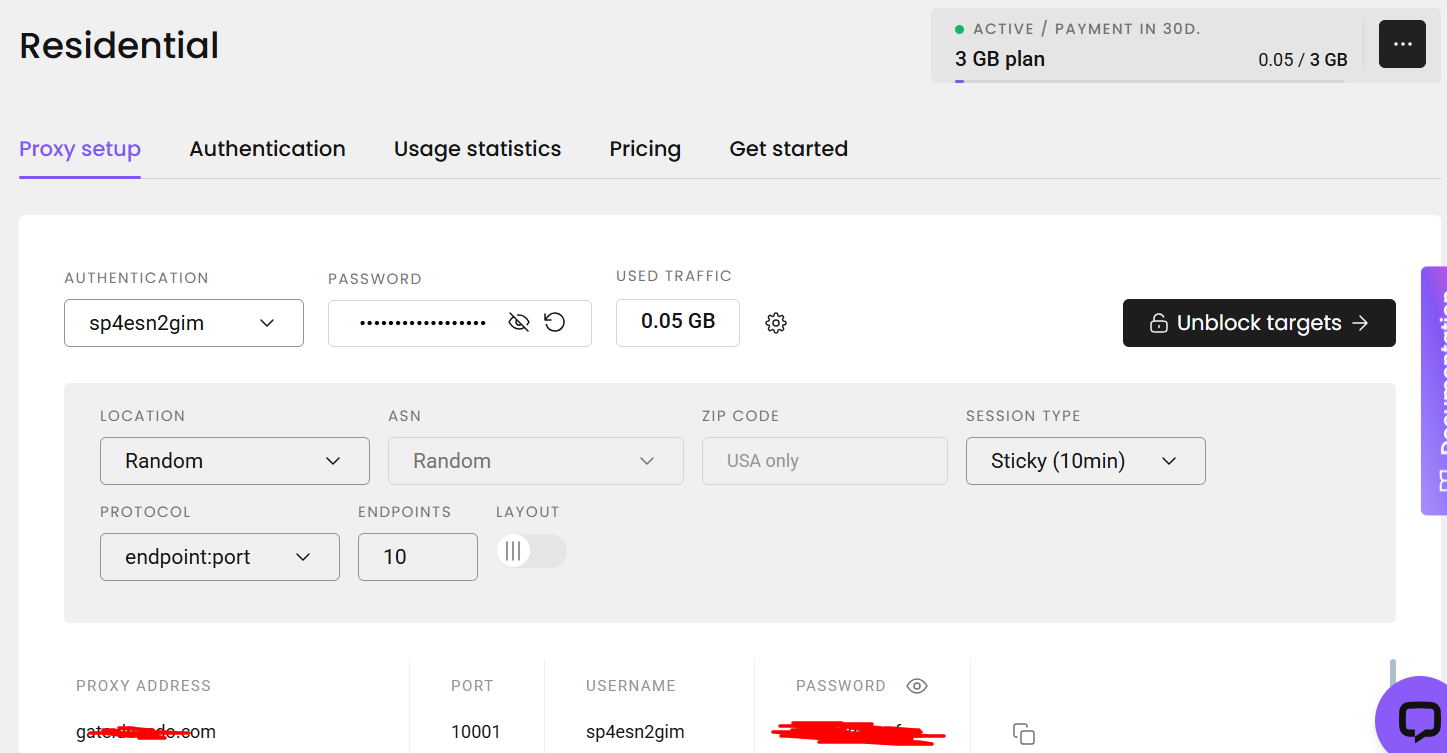Viewport: 1447px width, 753px height.
Task: Open the three-dot plan options menu
Action: pos(1402,44)
